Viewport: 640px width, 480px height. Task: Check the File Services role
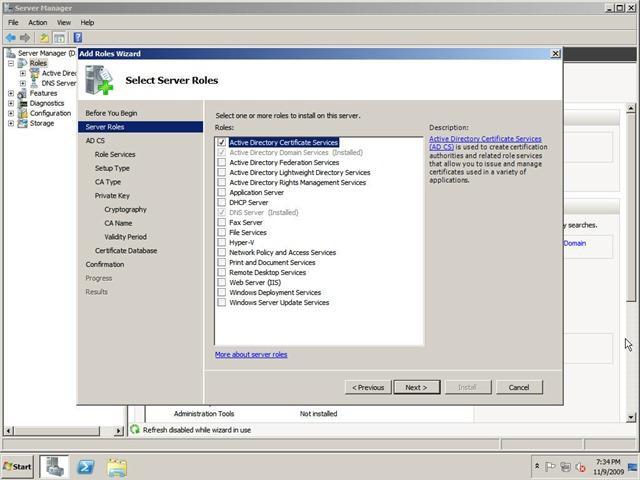point(222,232)
